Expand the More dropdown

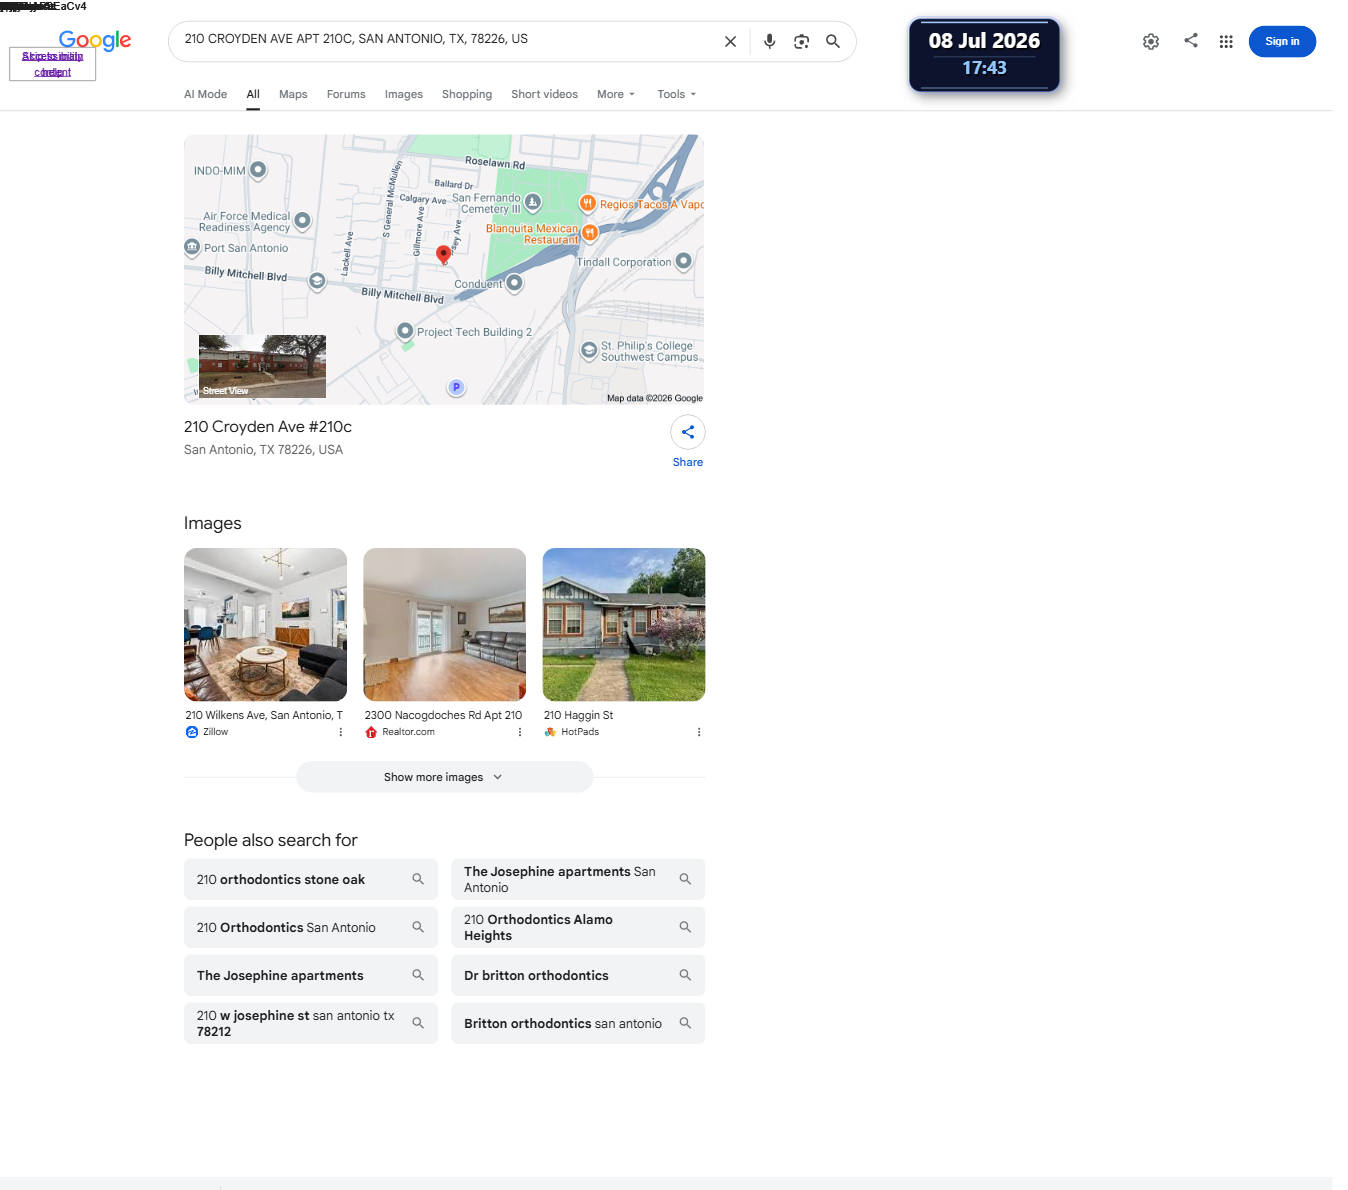616,94
